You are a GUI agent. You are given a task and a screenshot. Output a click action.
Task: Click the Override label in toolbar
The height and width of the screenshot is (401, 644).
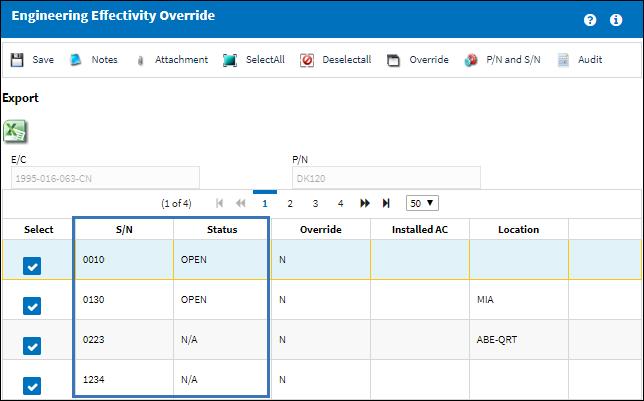[429, 60]
